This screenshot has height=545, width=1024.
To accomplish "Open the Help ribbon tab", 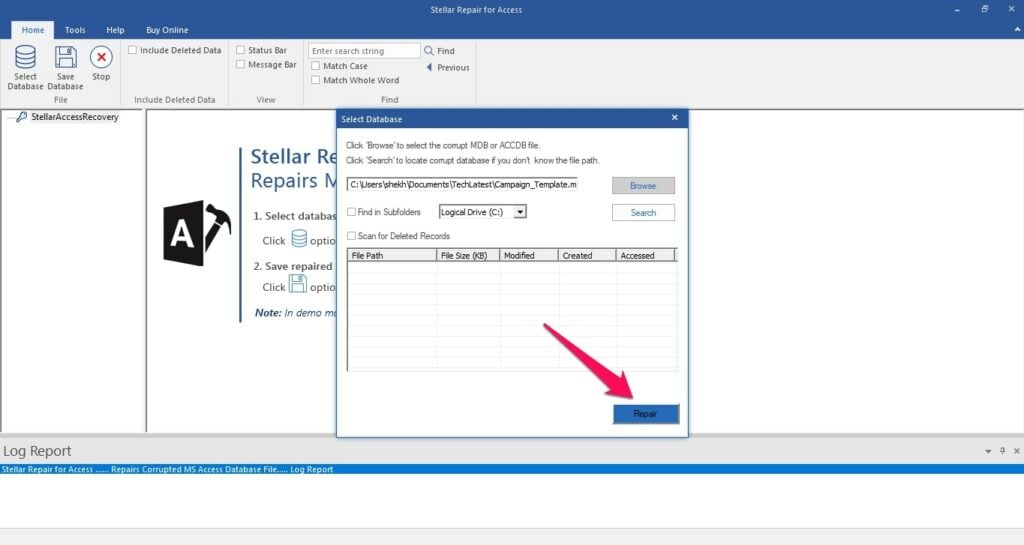I will coord(116,30).
